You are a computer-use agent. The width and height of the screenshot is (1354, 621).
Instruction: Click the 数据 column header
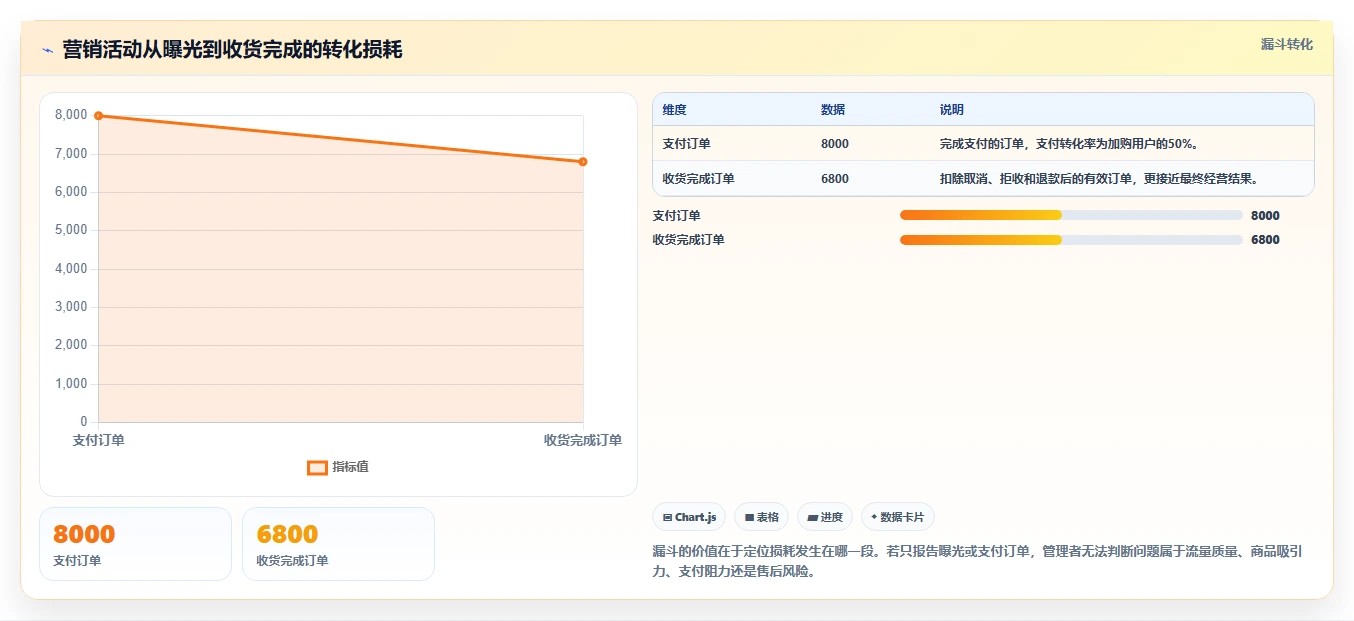pos(833,110)
